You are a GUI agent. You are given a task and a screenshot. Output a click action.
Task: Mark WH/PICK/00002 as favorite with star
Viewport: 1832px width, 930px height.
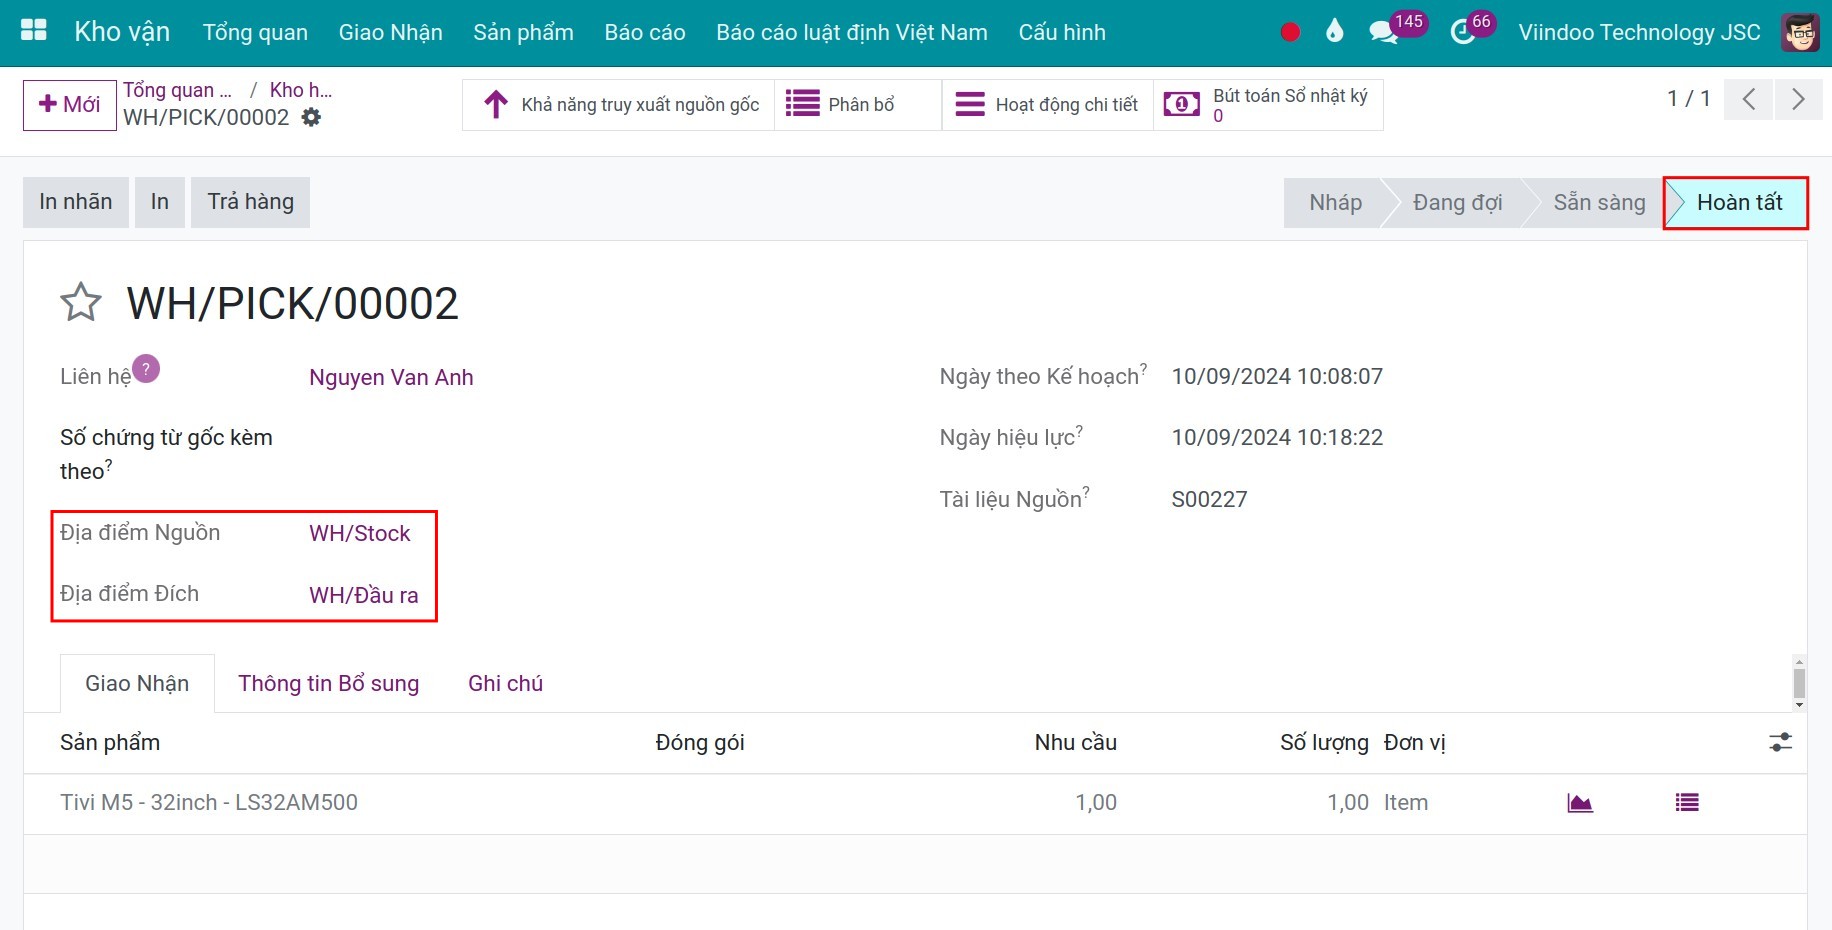point(81,302)
